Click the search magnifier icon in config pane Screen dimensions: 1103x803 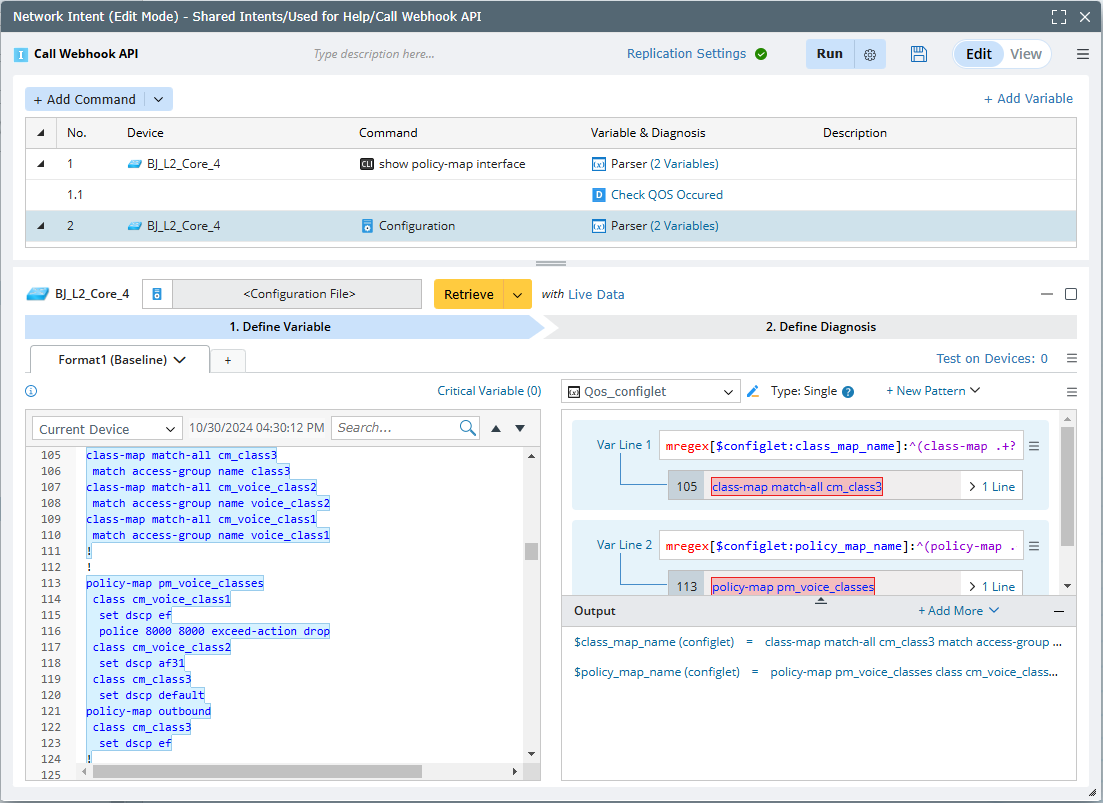[468, 428]
